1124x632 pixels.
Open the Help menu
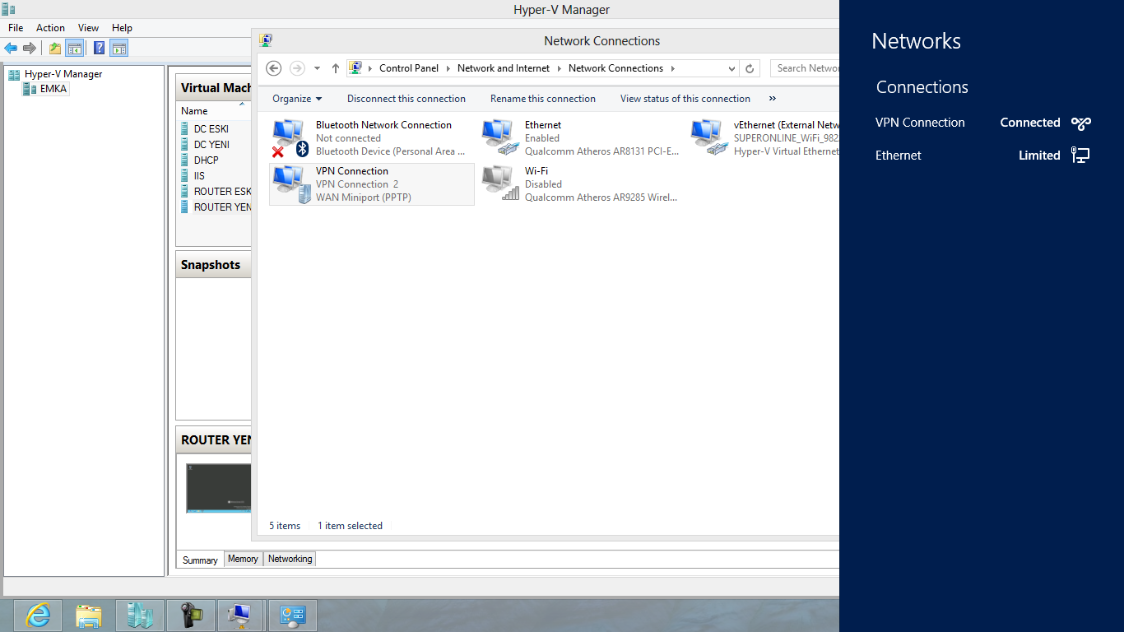(122, 28)
